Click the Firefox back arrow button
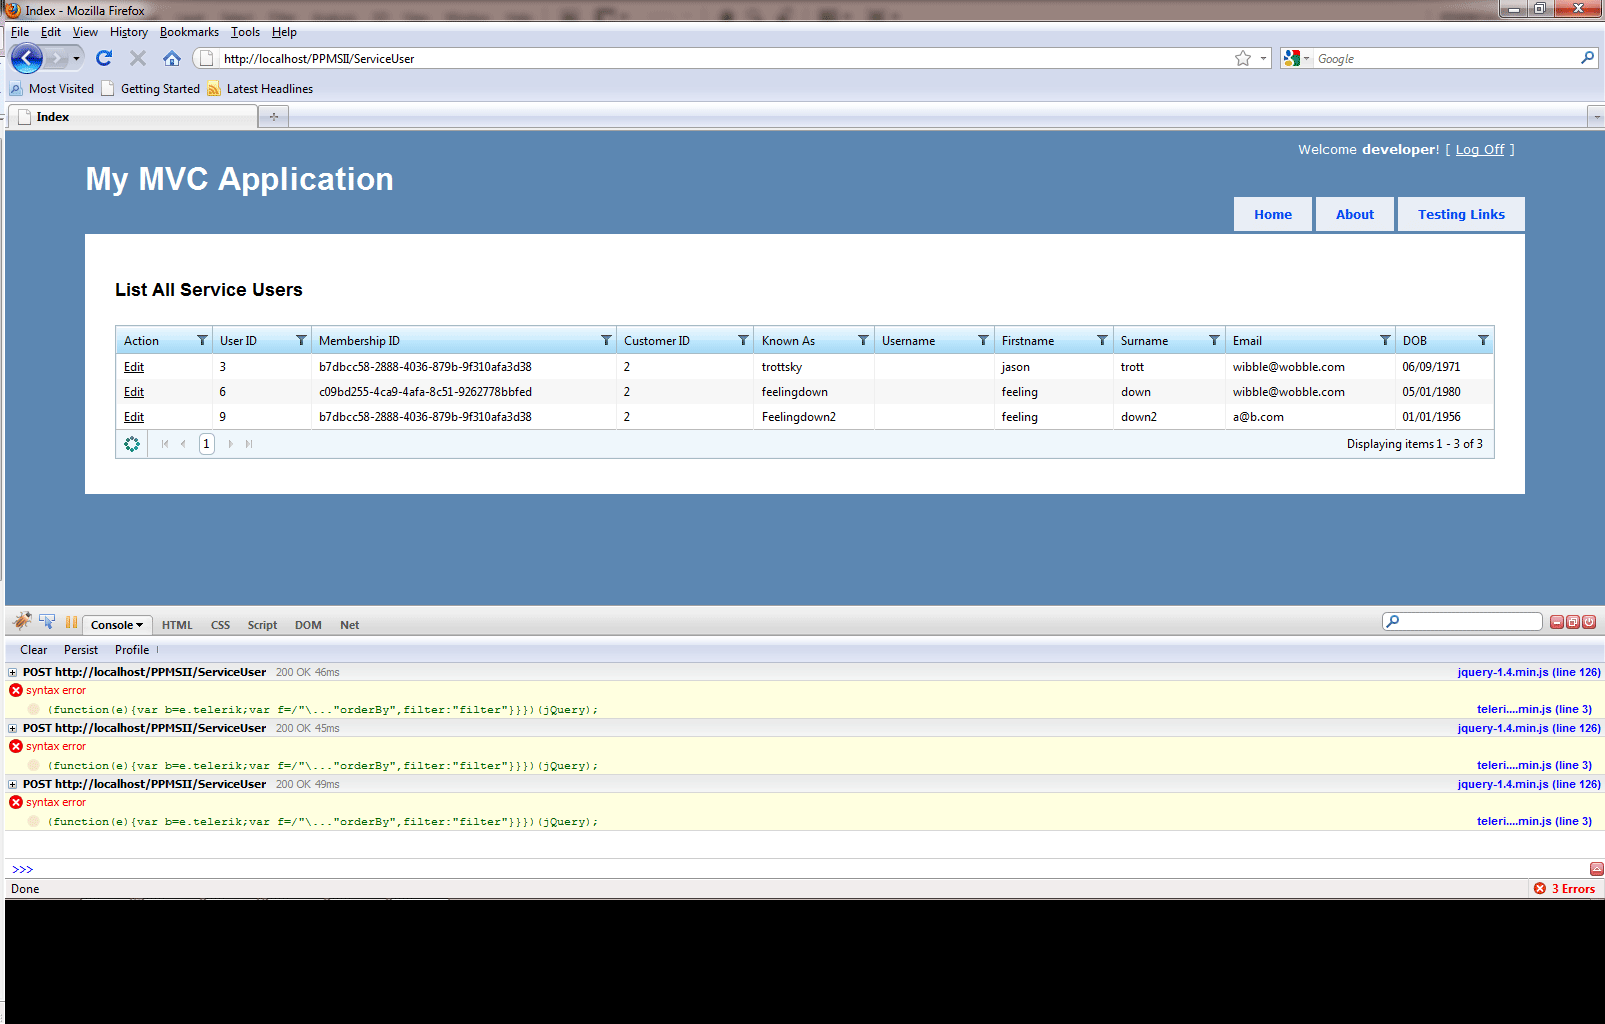This screenshot has width=1605, height=1024. click(27, 58)
